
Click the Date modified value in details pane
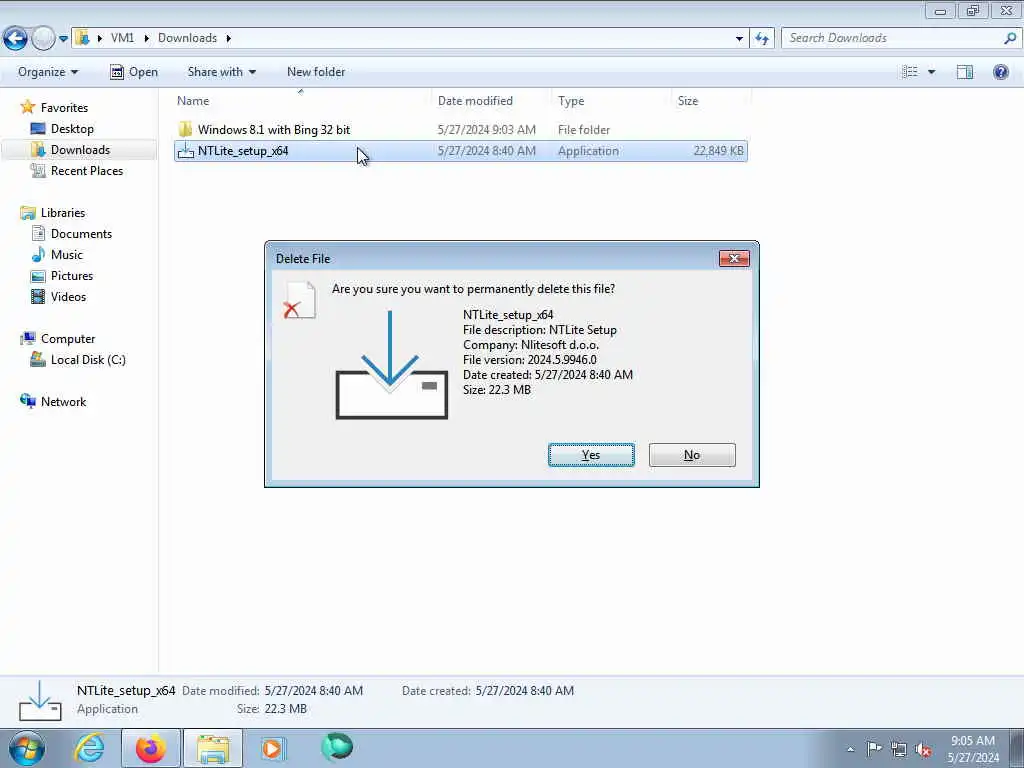click(x=313, y=691)
